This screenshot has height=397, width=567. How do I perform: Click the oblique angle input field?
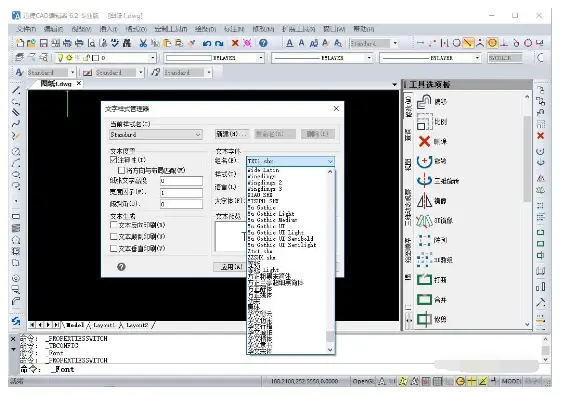pos(181,204)
